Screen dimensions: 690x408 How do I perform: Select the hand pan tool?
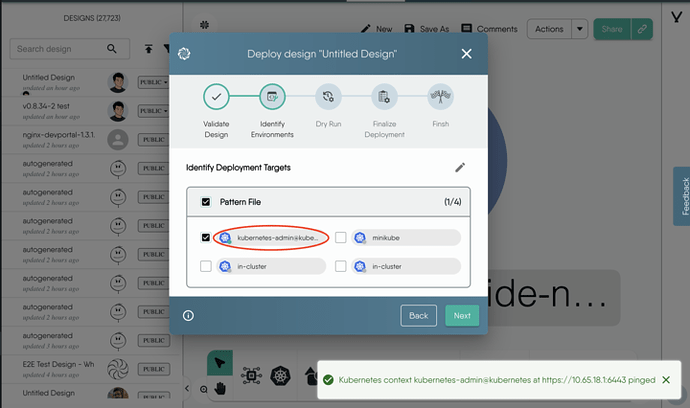coord(220,388)
